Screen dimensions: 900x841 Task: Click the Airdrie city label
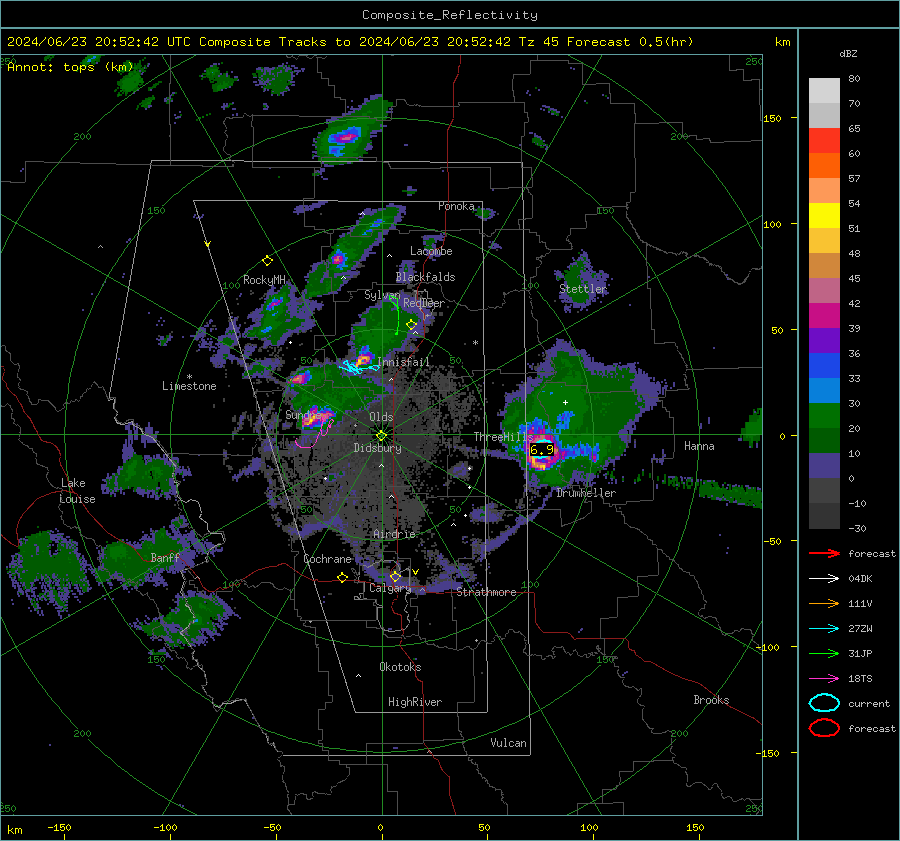pyautogui.click(x=394, y=534)
